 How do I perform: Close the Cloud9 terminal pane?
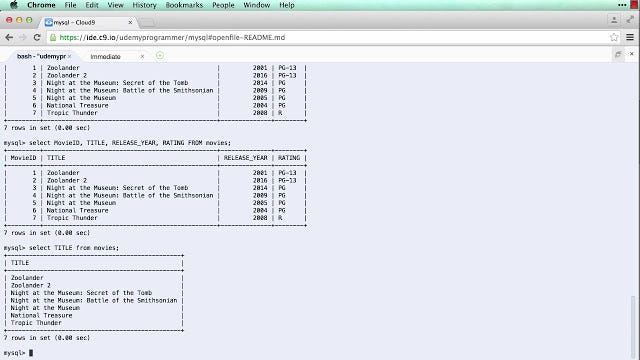(x=631, y=54)
